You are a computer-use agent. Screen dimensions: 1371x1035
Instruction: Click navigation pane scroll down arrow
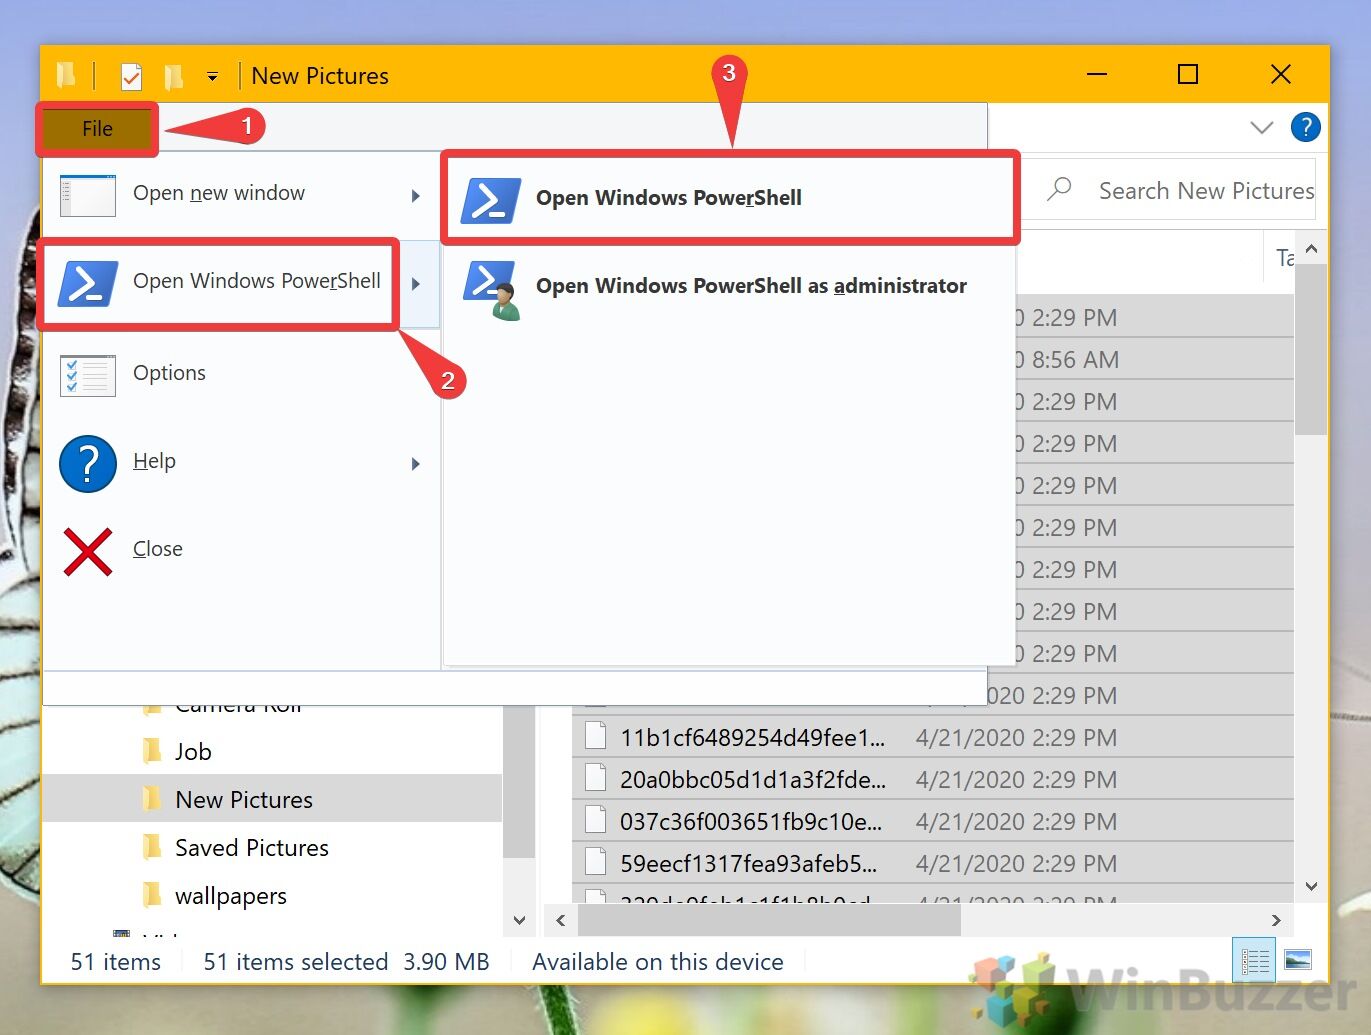pyautogui.click(x=519, y=920)
